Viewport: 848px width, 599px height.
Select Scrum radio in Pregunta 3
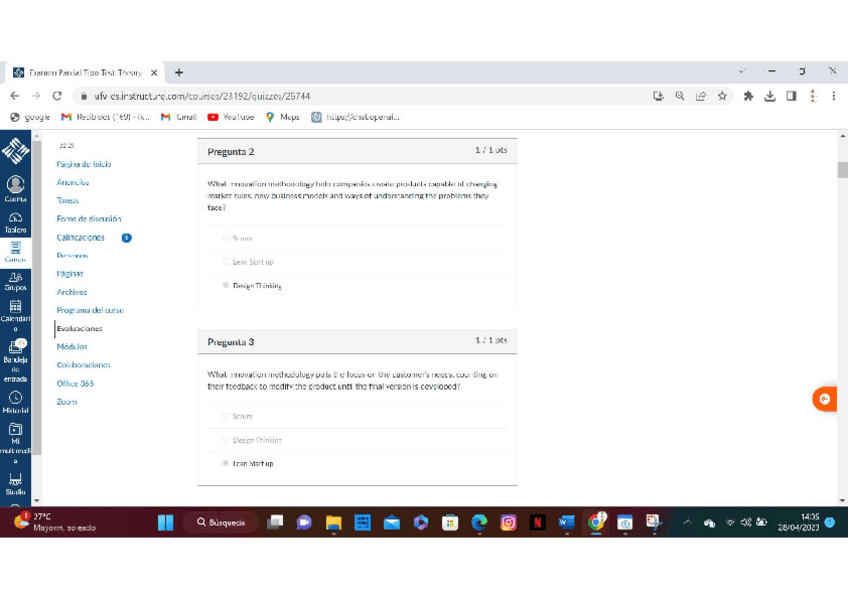pos(226,416)
